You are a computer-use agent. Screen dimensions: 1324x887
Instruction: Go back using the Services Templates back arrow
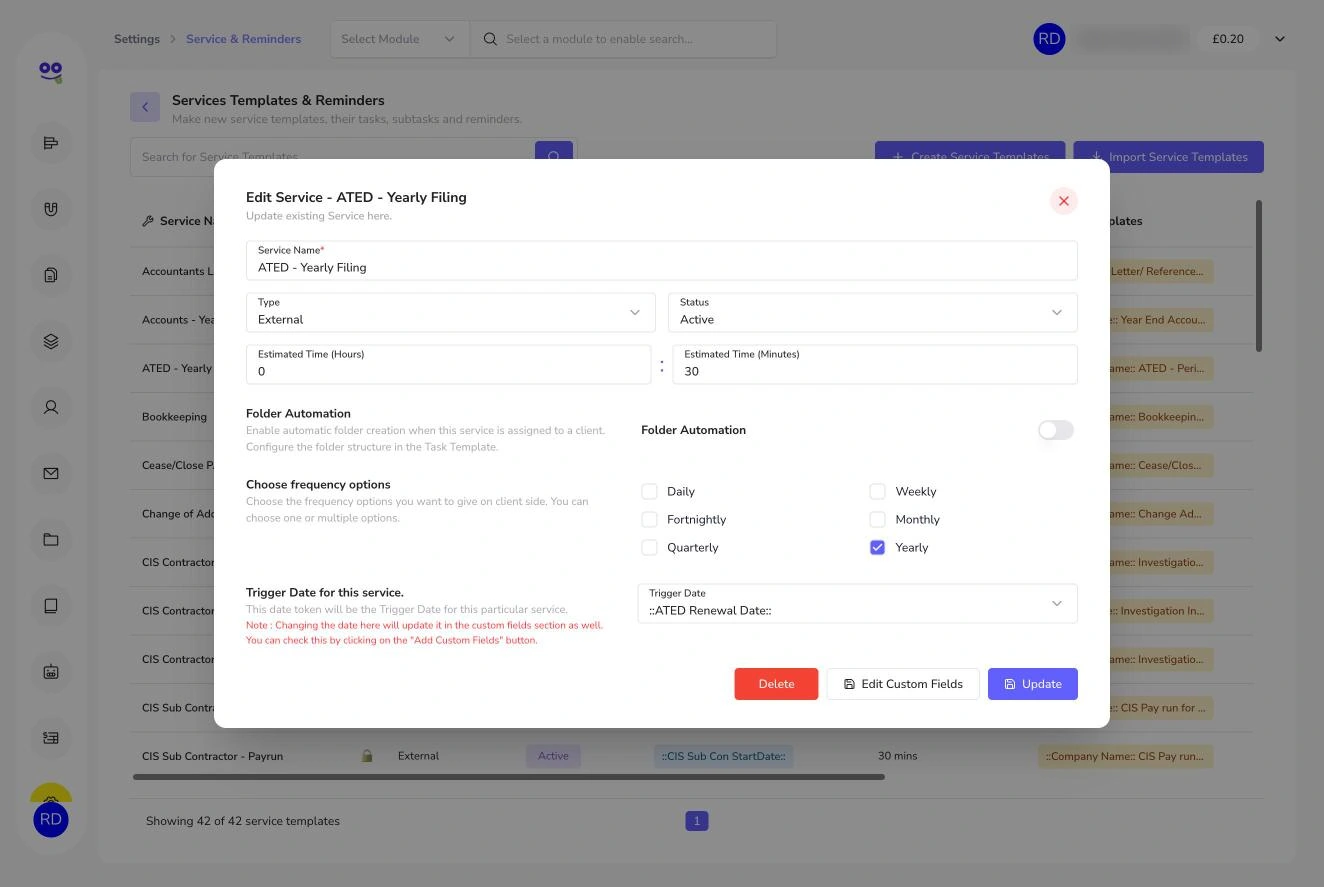point(145,107)
